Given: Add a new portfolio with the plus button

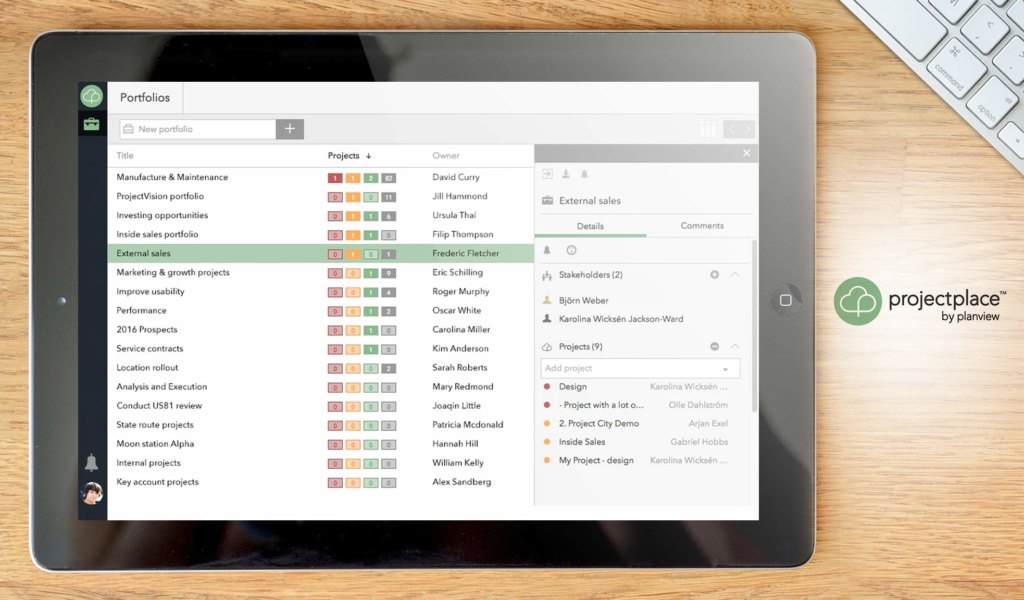Looking at the screenshot, I should (x=289, y=129).
